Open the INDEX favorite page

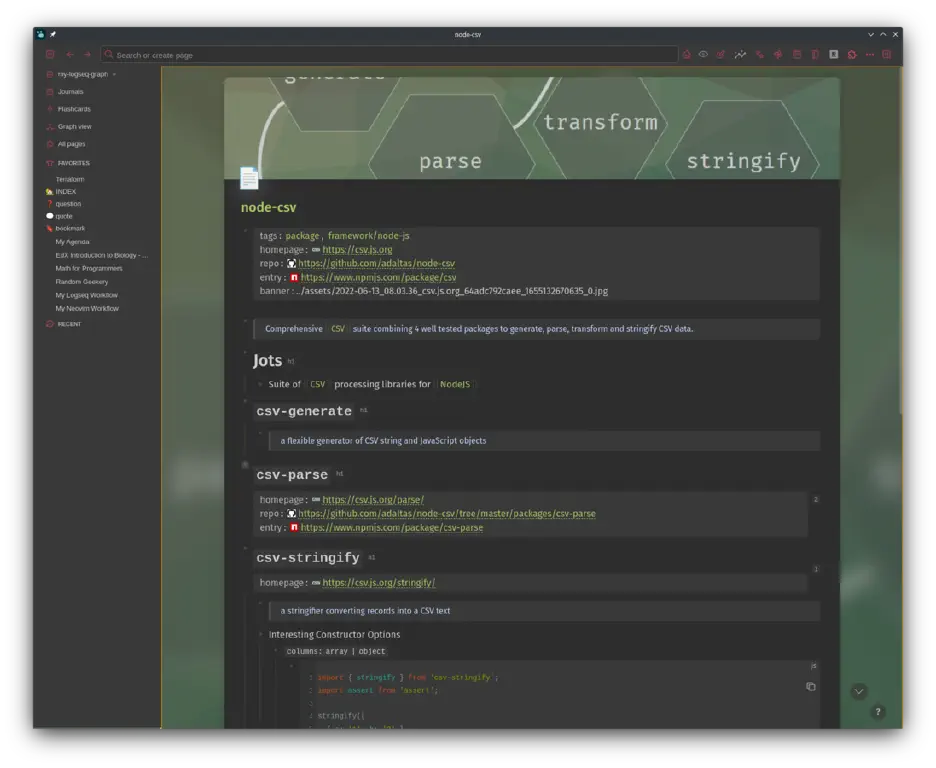(x=66, y=192)
